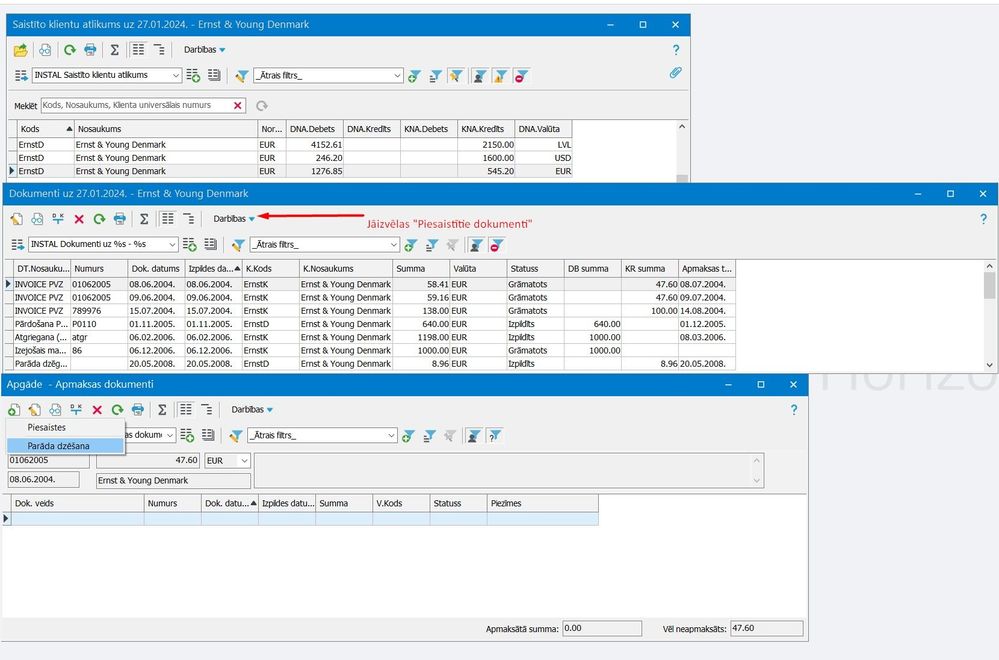Toggle off the active filter icon
999x660 pixels.
[520, 76]
